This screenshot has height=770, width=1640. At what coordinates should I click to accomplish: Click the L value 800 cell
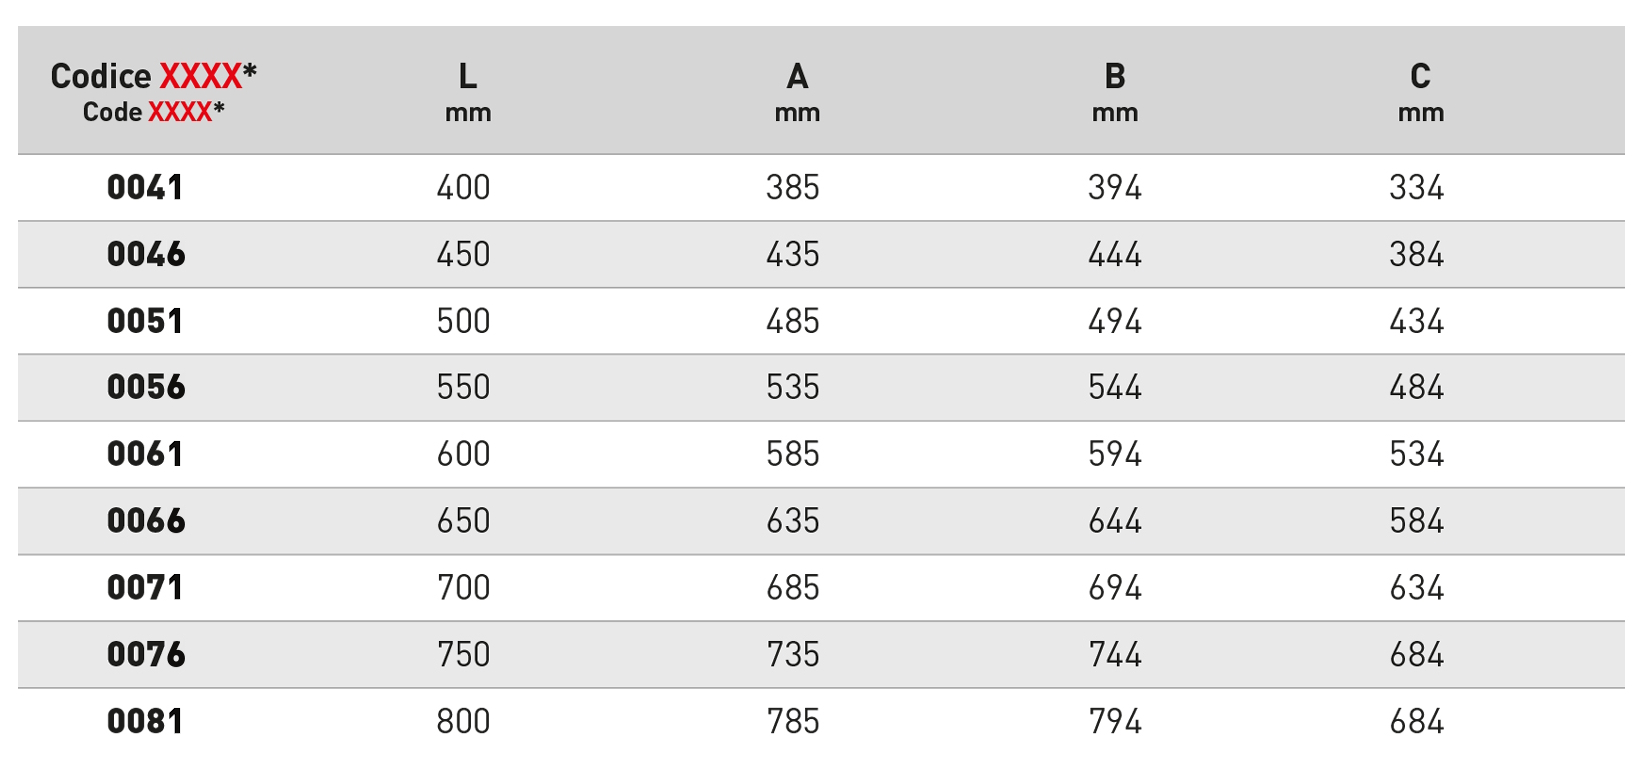[x=463, y=721]
